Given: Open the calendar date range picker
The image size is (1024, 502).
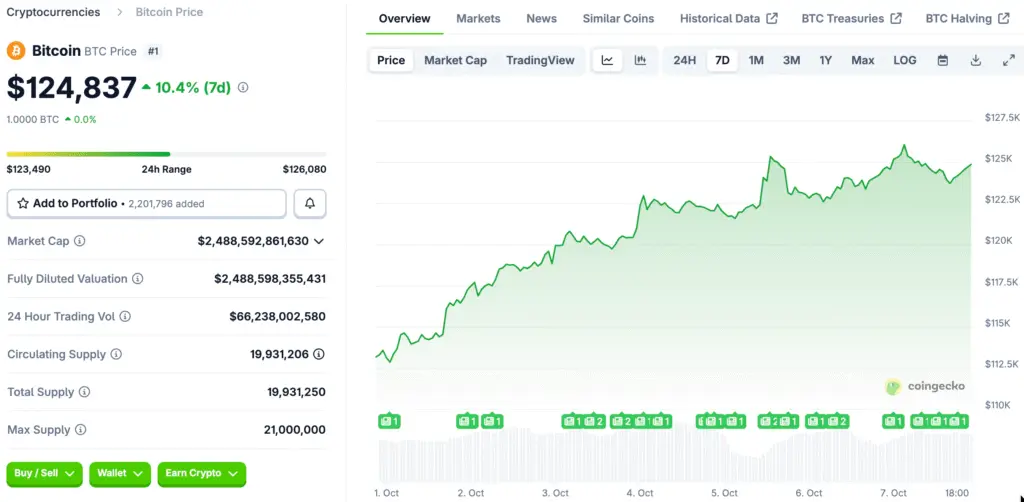Looking at the screenshot, I should click(x=942, y=60).
